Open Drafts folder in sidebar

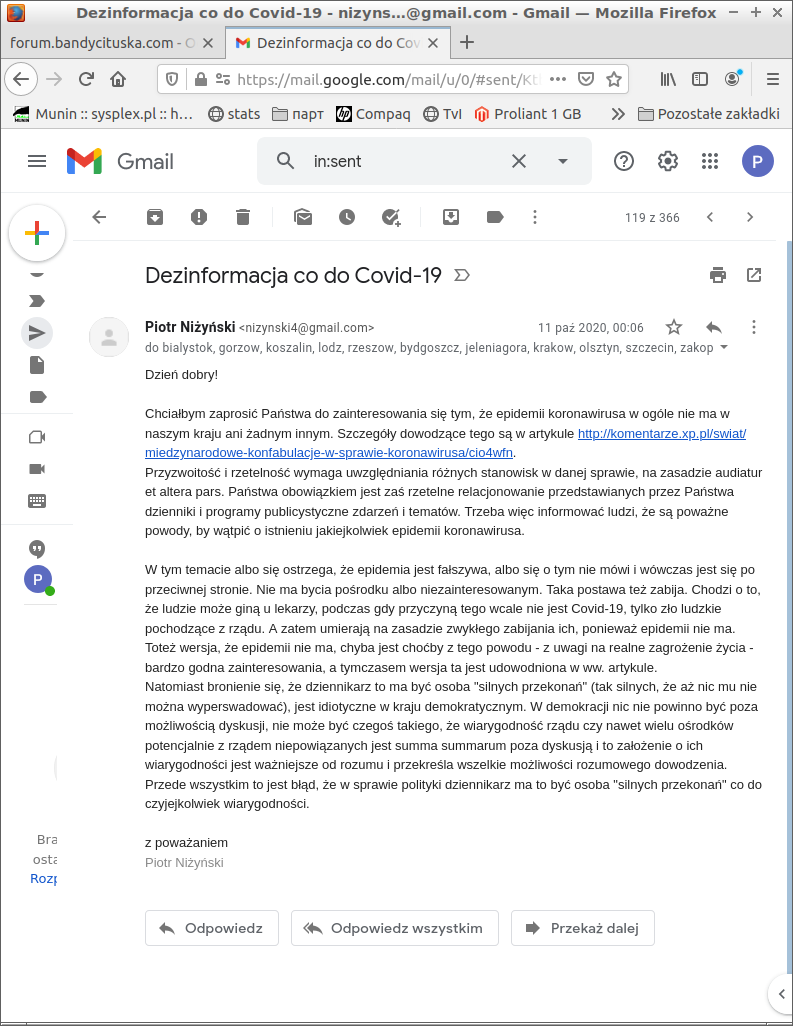(37, 365)
